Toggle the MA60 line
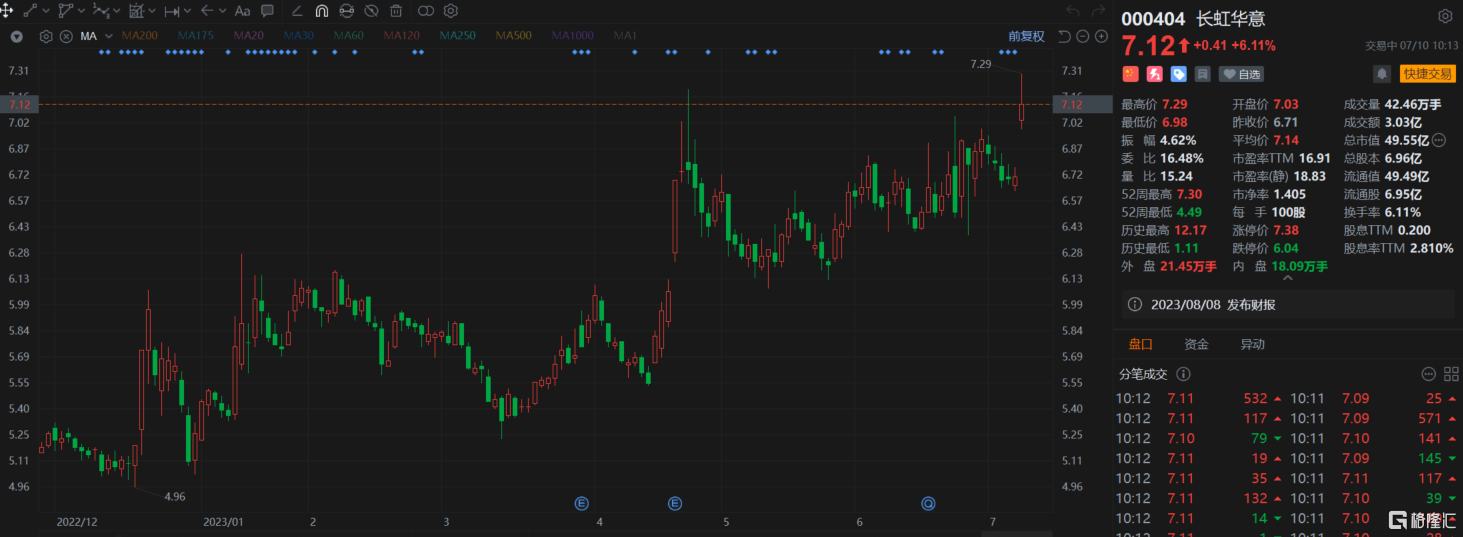Screen dimensions: 1463x537 pos(348,36)
